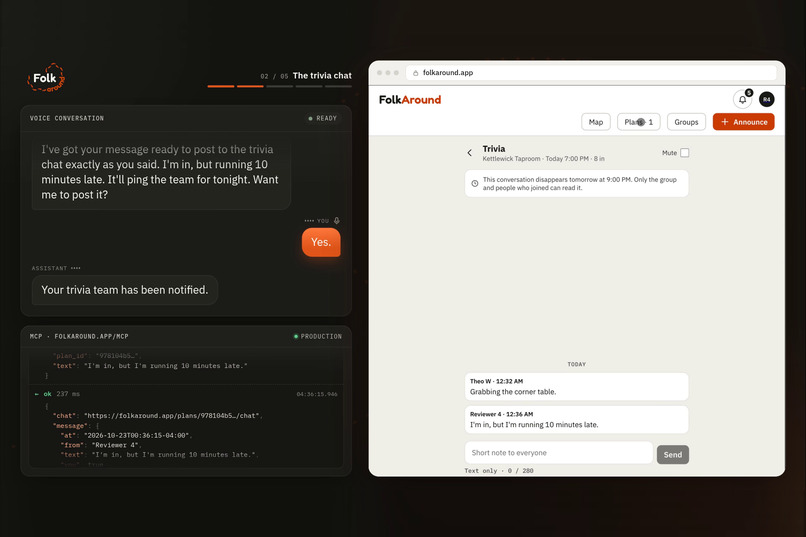Select the third gray progress segment

coord(279,86)
